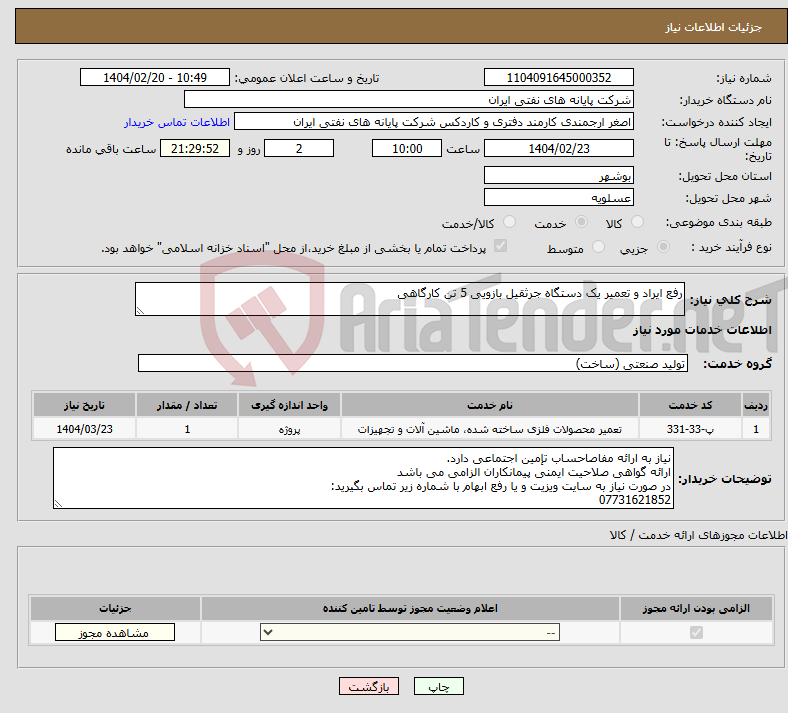Image resolution: width=788 pixels, height=713 pixels.
Task: Click the نام خدمت column header
Action: pos(489,405)
